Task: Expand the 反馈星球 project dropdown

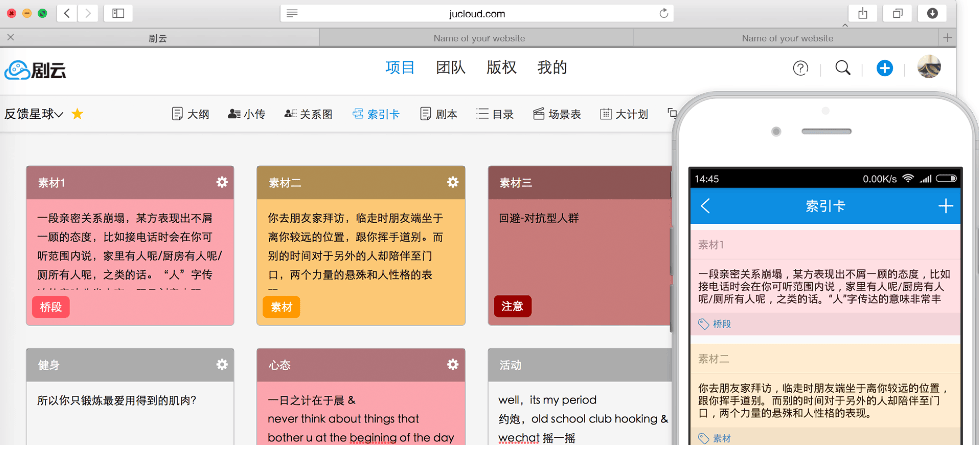Action: coord(33,114)
